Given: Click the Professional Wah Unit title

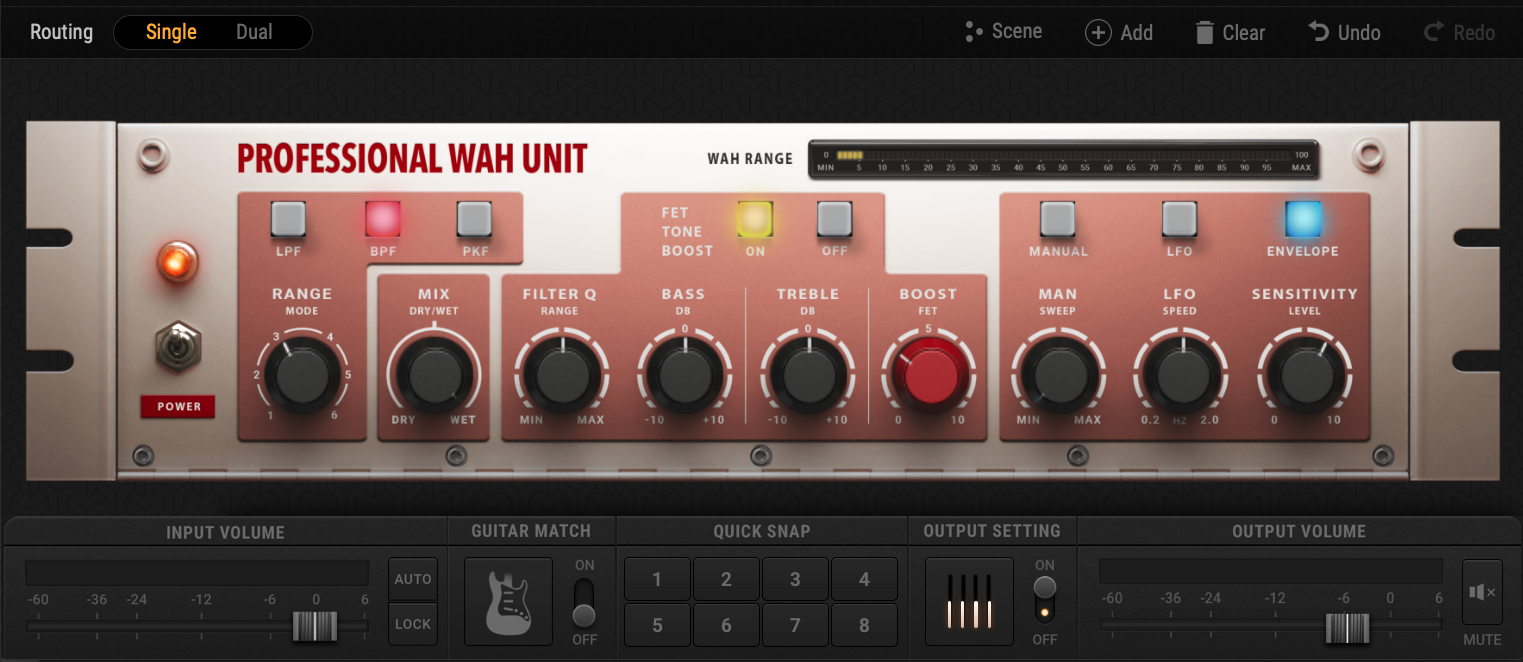Looking at the screenshot, I should (x=412, y=159).
